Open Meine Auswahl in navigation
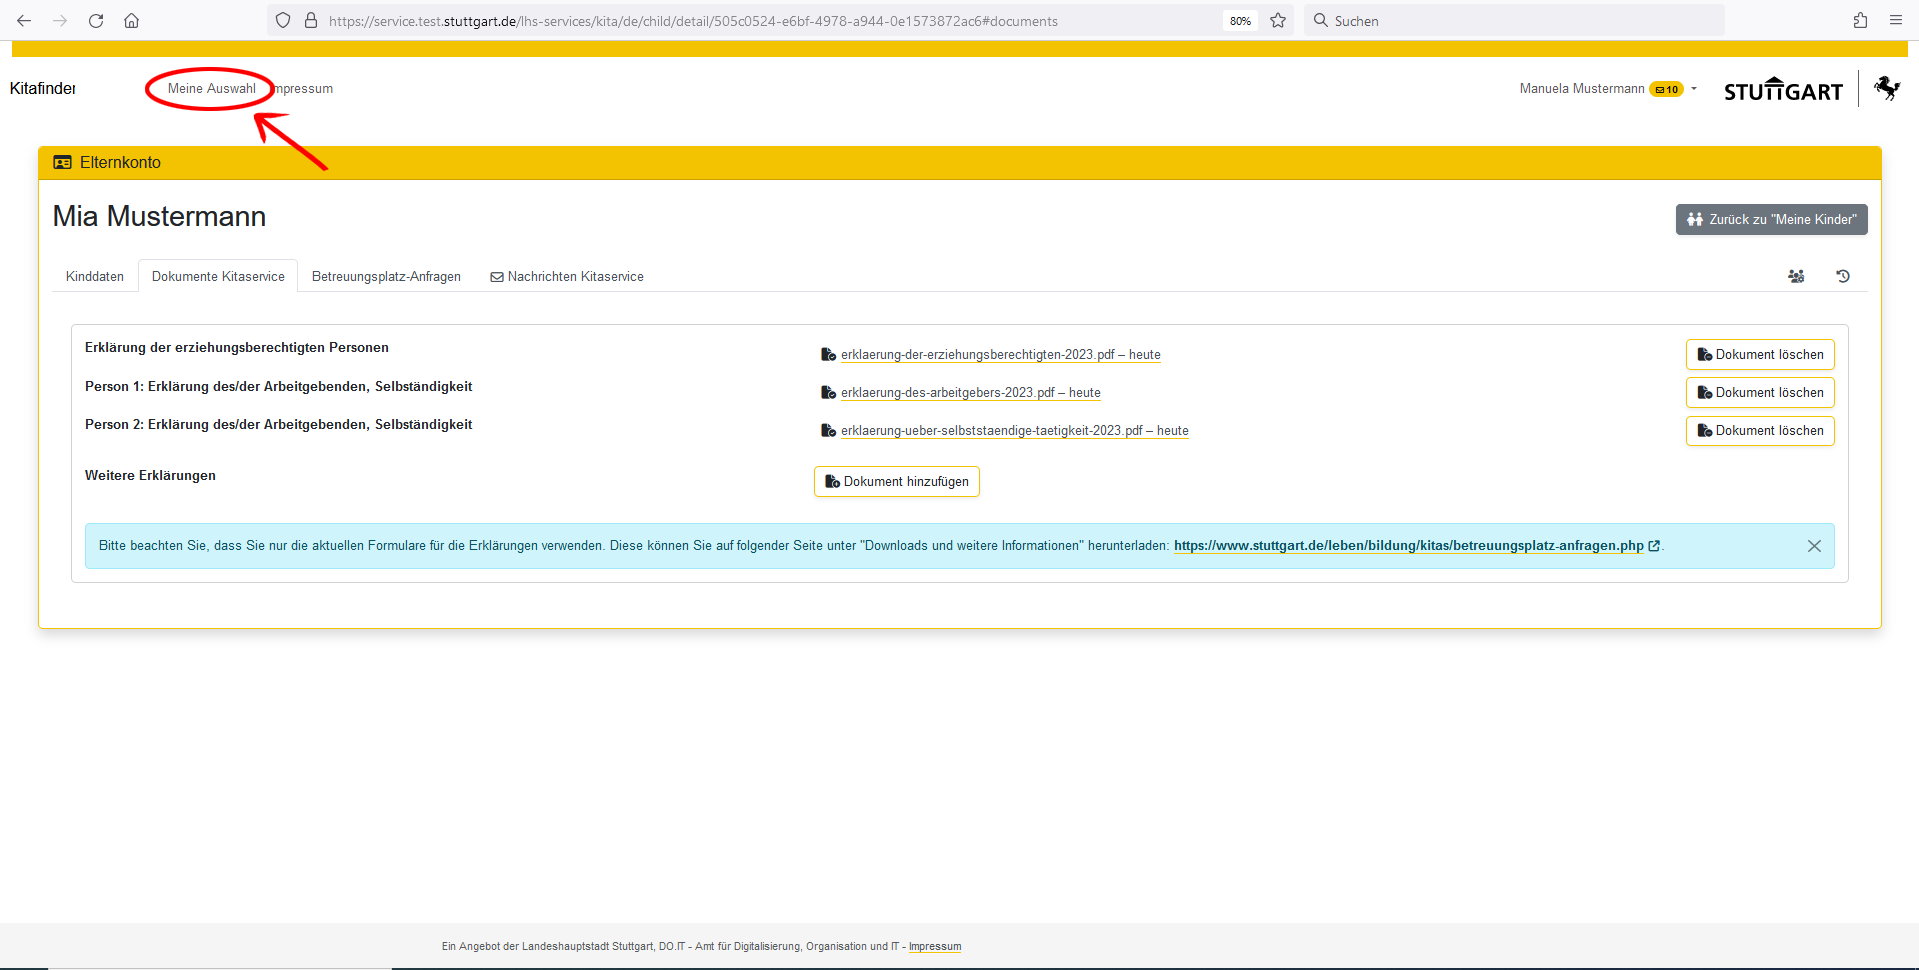Viewport: 1919px width, 970px height. point(211,89)
